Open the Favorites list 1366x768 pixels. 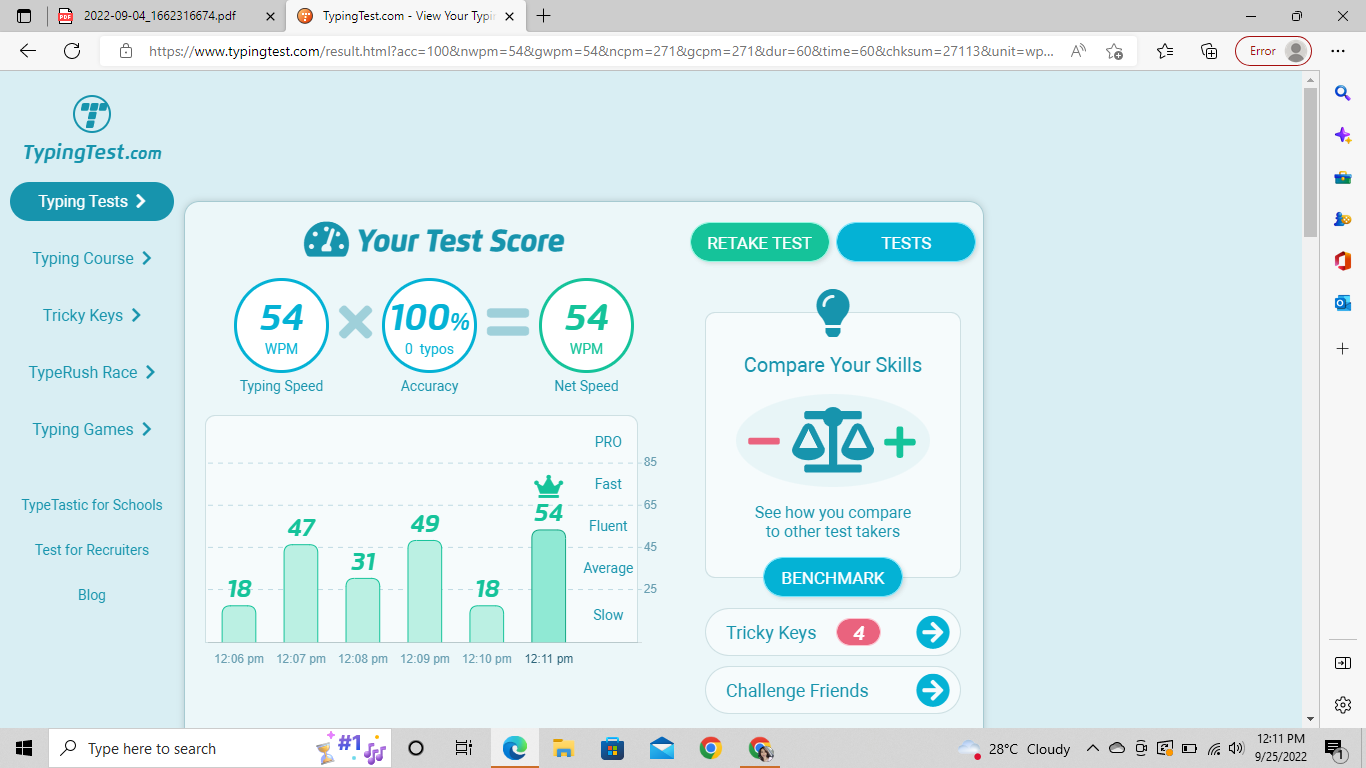click(x=1165, y=51)
